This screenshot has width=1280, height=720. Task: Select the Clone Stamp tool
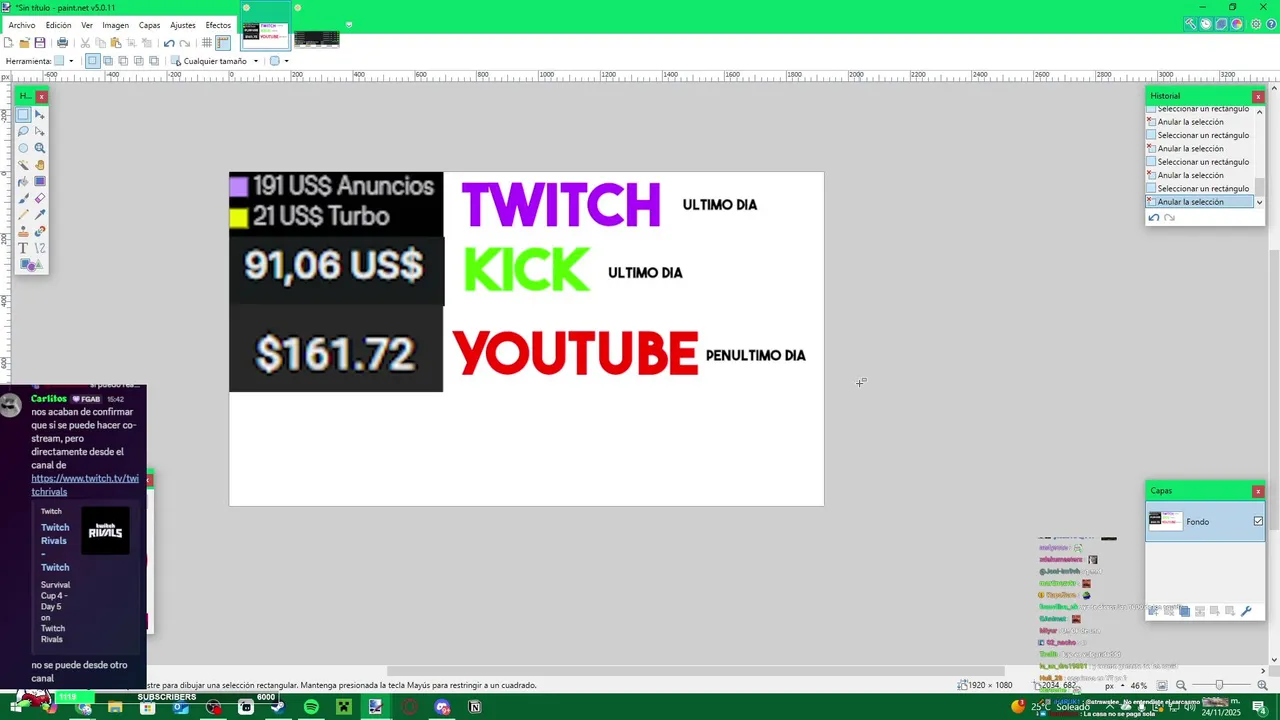coord(23,232)
